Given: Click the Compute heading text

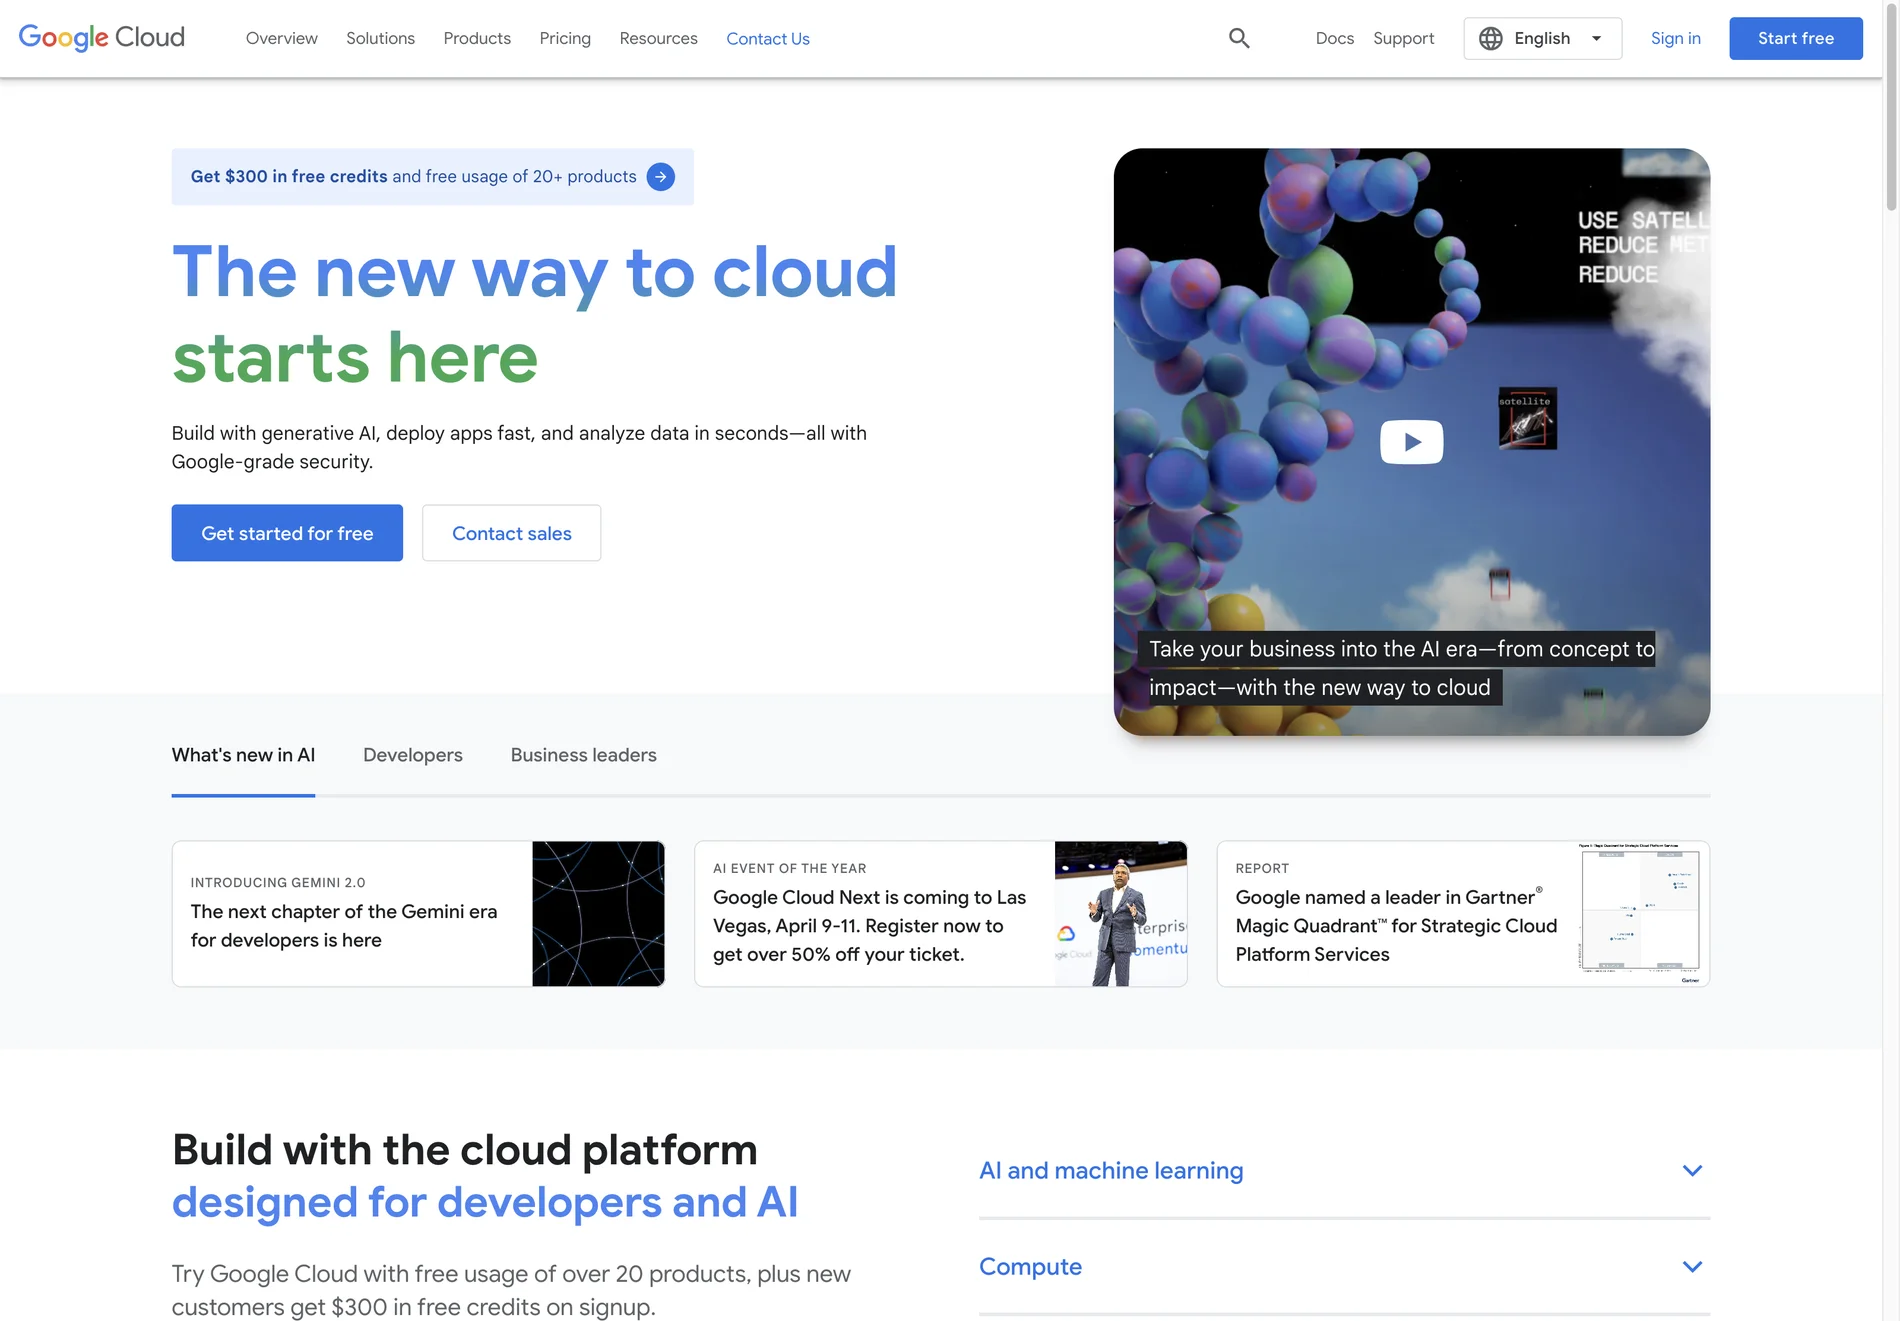Looking at the screenshot, I should (1030, 1266).
